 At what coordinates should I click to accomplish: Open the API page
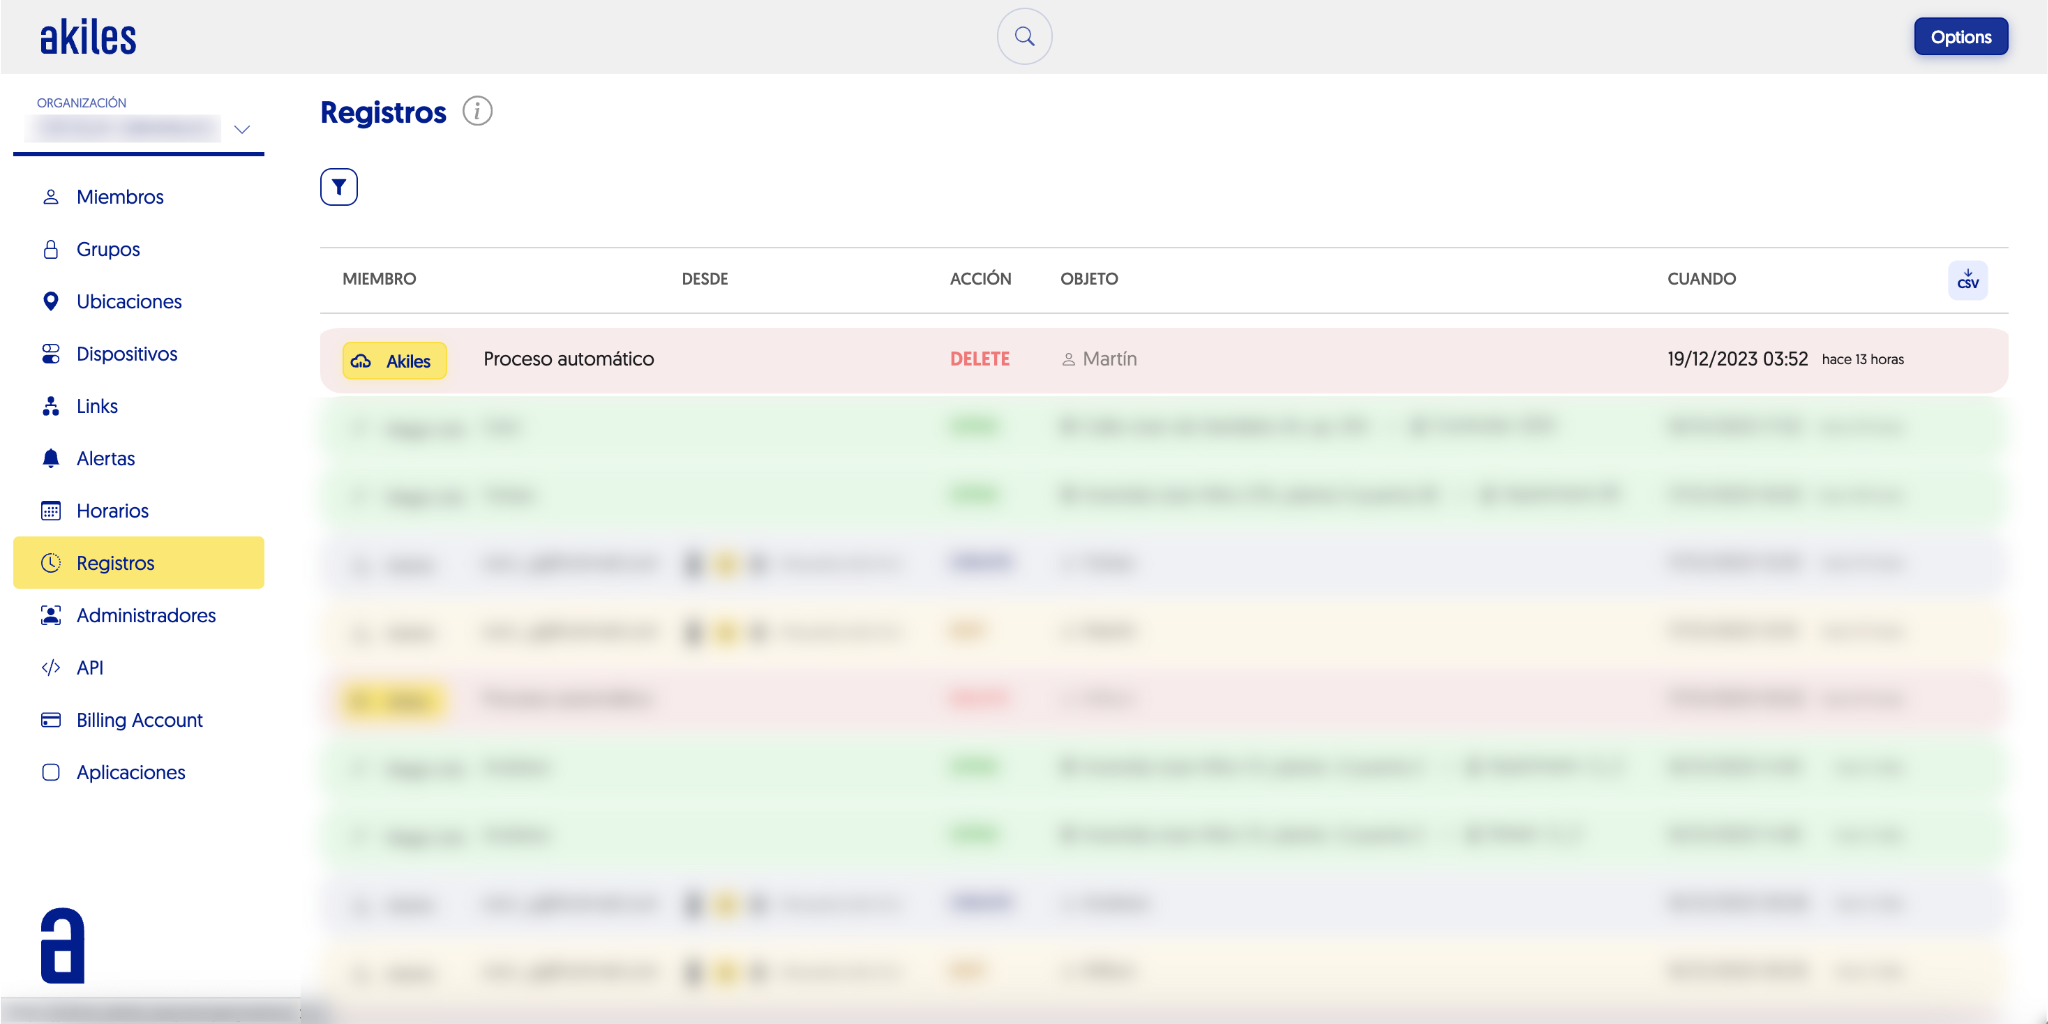point(90,668)
